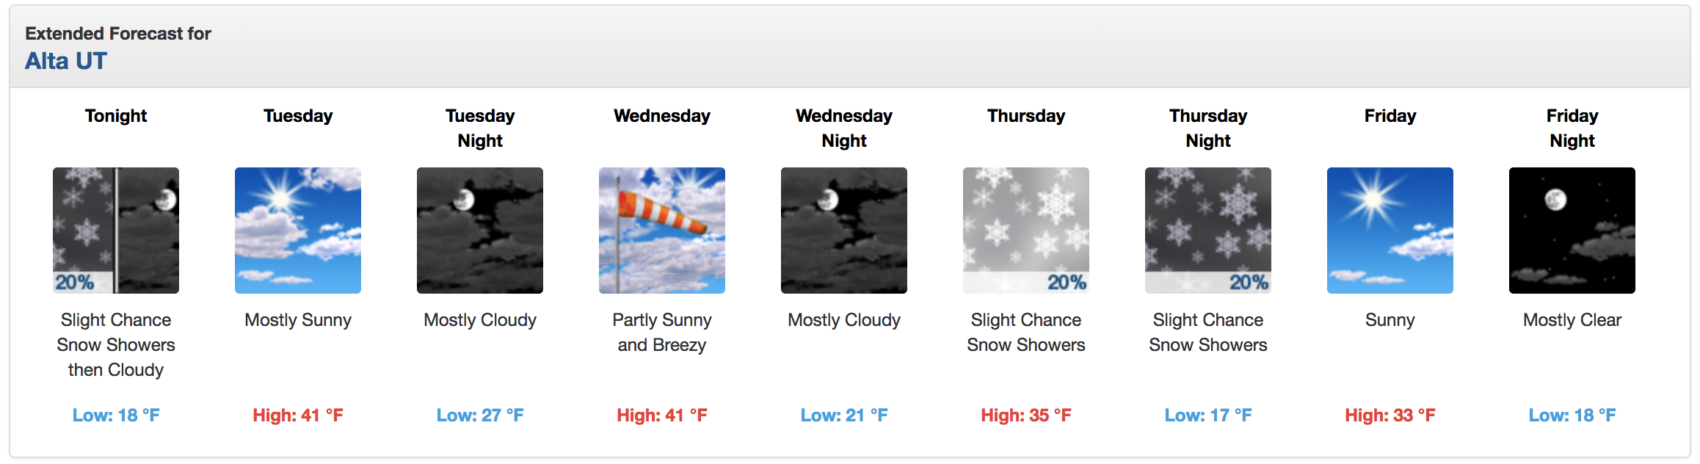Click Friday's sunny sky icon

coord(1390,230)
